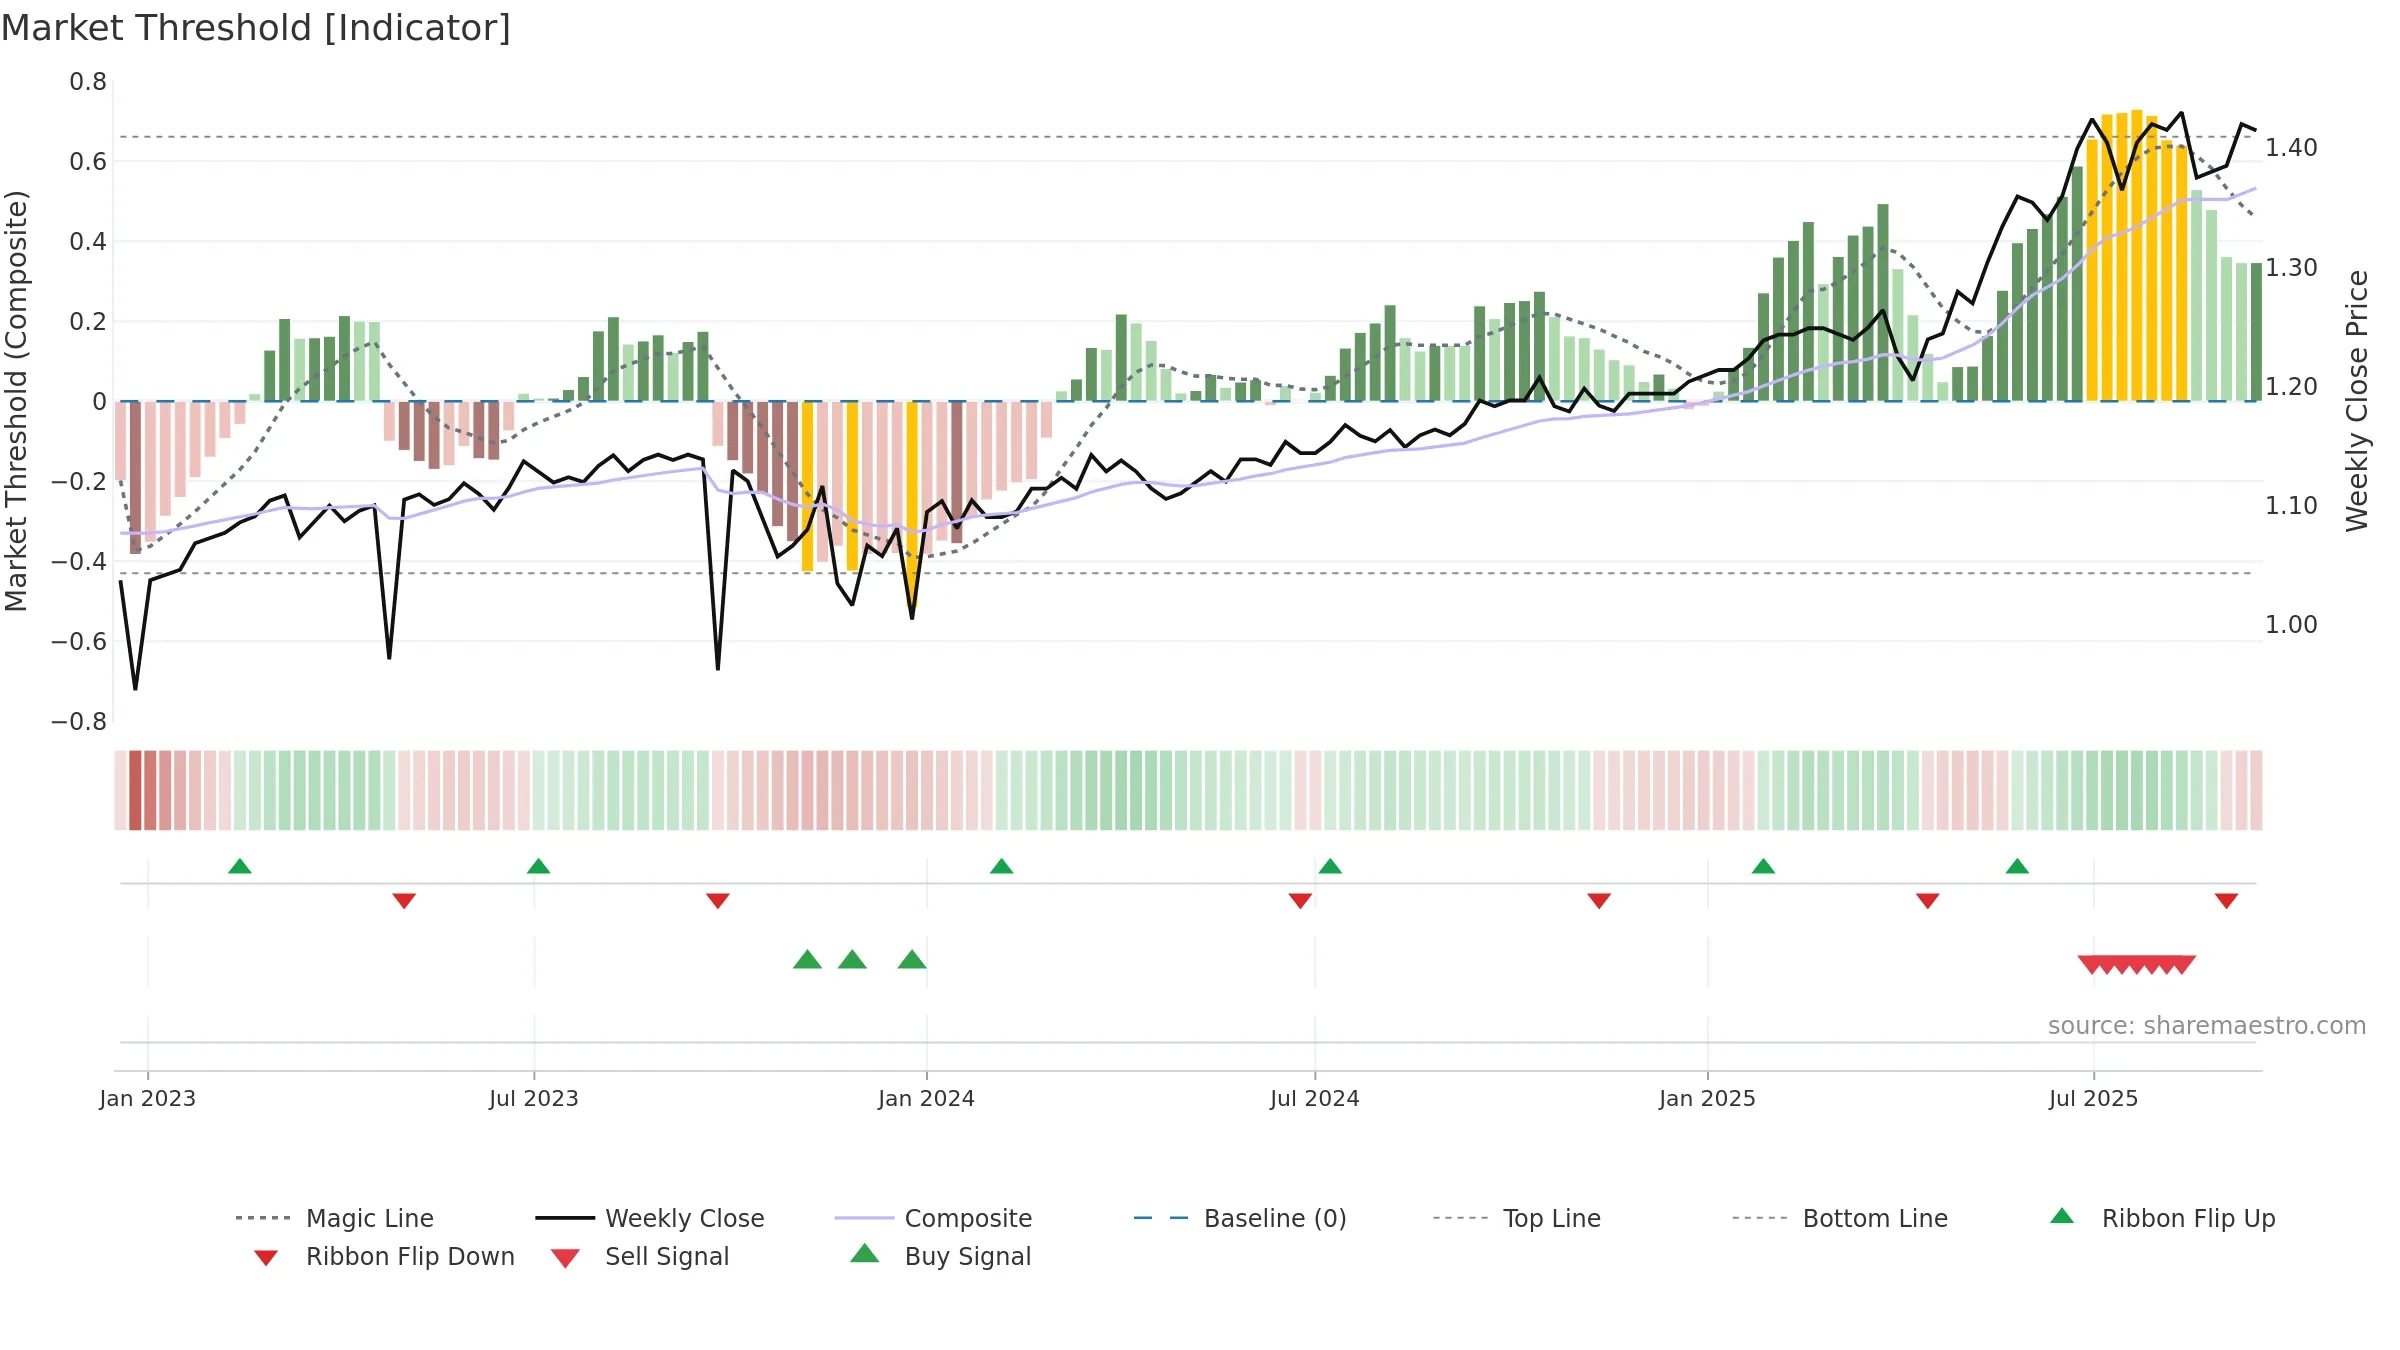Click the 1.40 price axis label
Screen dimensions: 2400x1350
pyautogui.click(x=2291, y=148)
